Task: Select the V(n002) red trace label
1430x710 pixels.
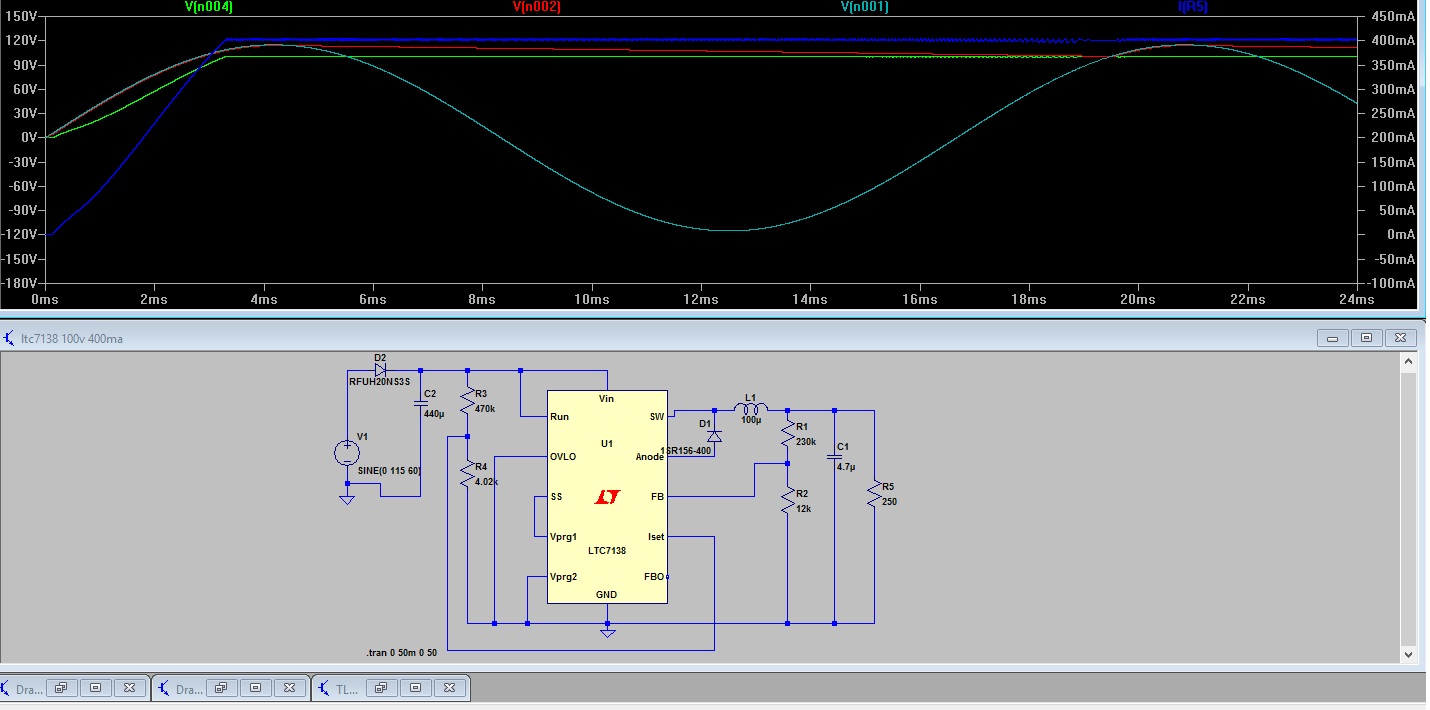Action: point(537,6)
